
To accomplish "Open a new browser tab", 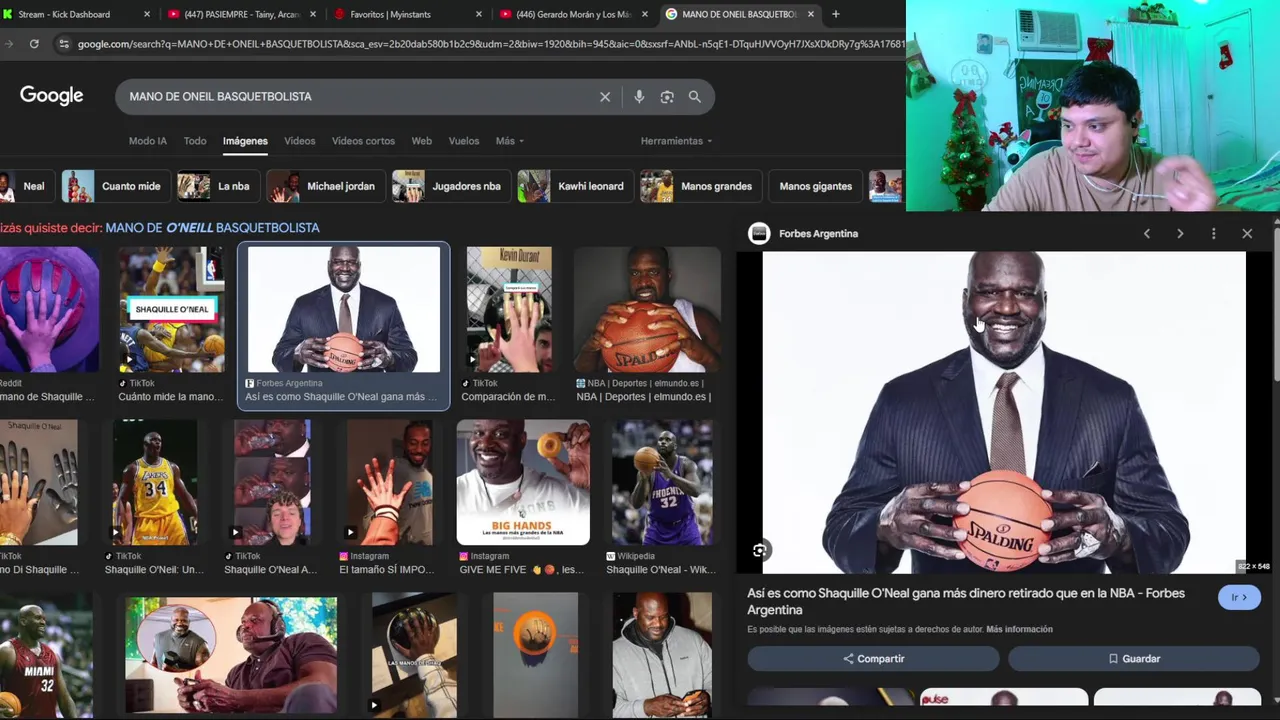I will click(x=836, y=14).
